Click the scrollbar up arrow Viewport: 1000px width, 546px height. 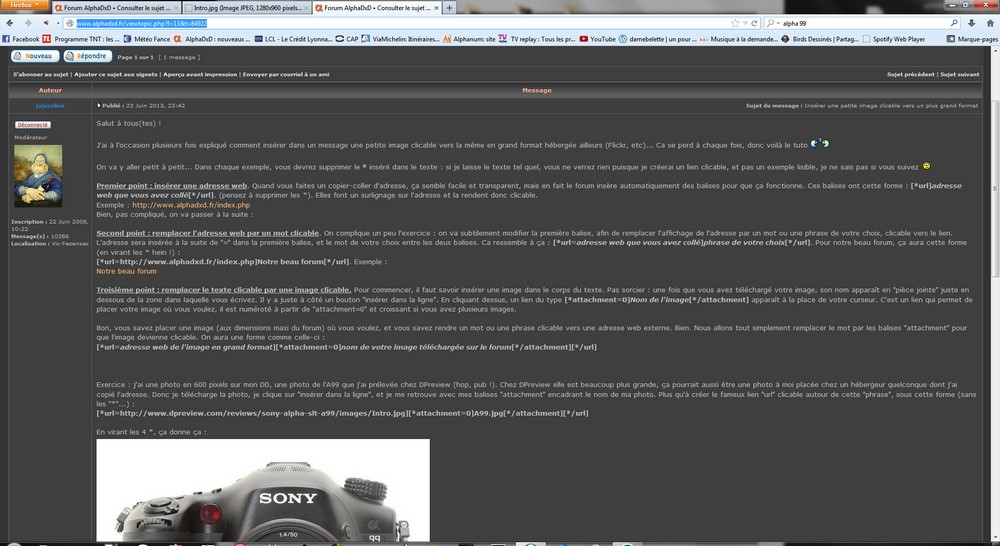(x=995, y=50)
